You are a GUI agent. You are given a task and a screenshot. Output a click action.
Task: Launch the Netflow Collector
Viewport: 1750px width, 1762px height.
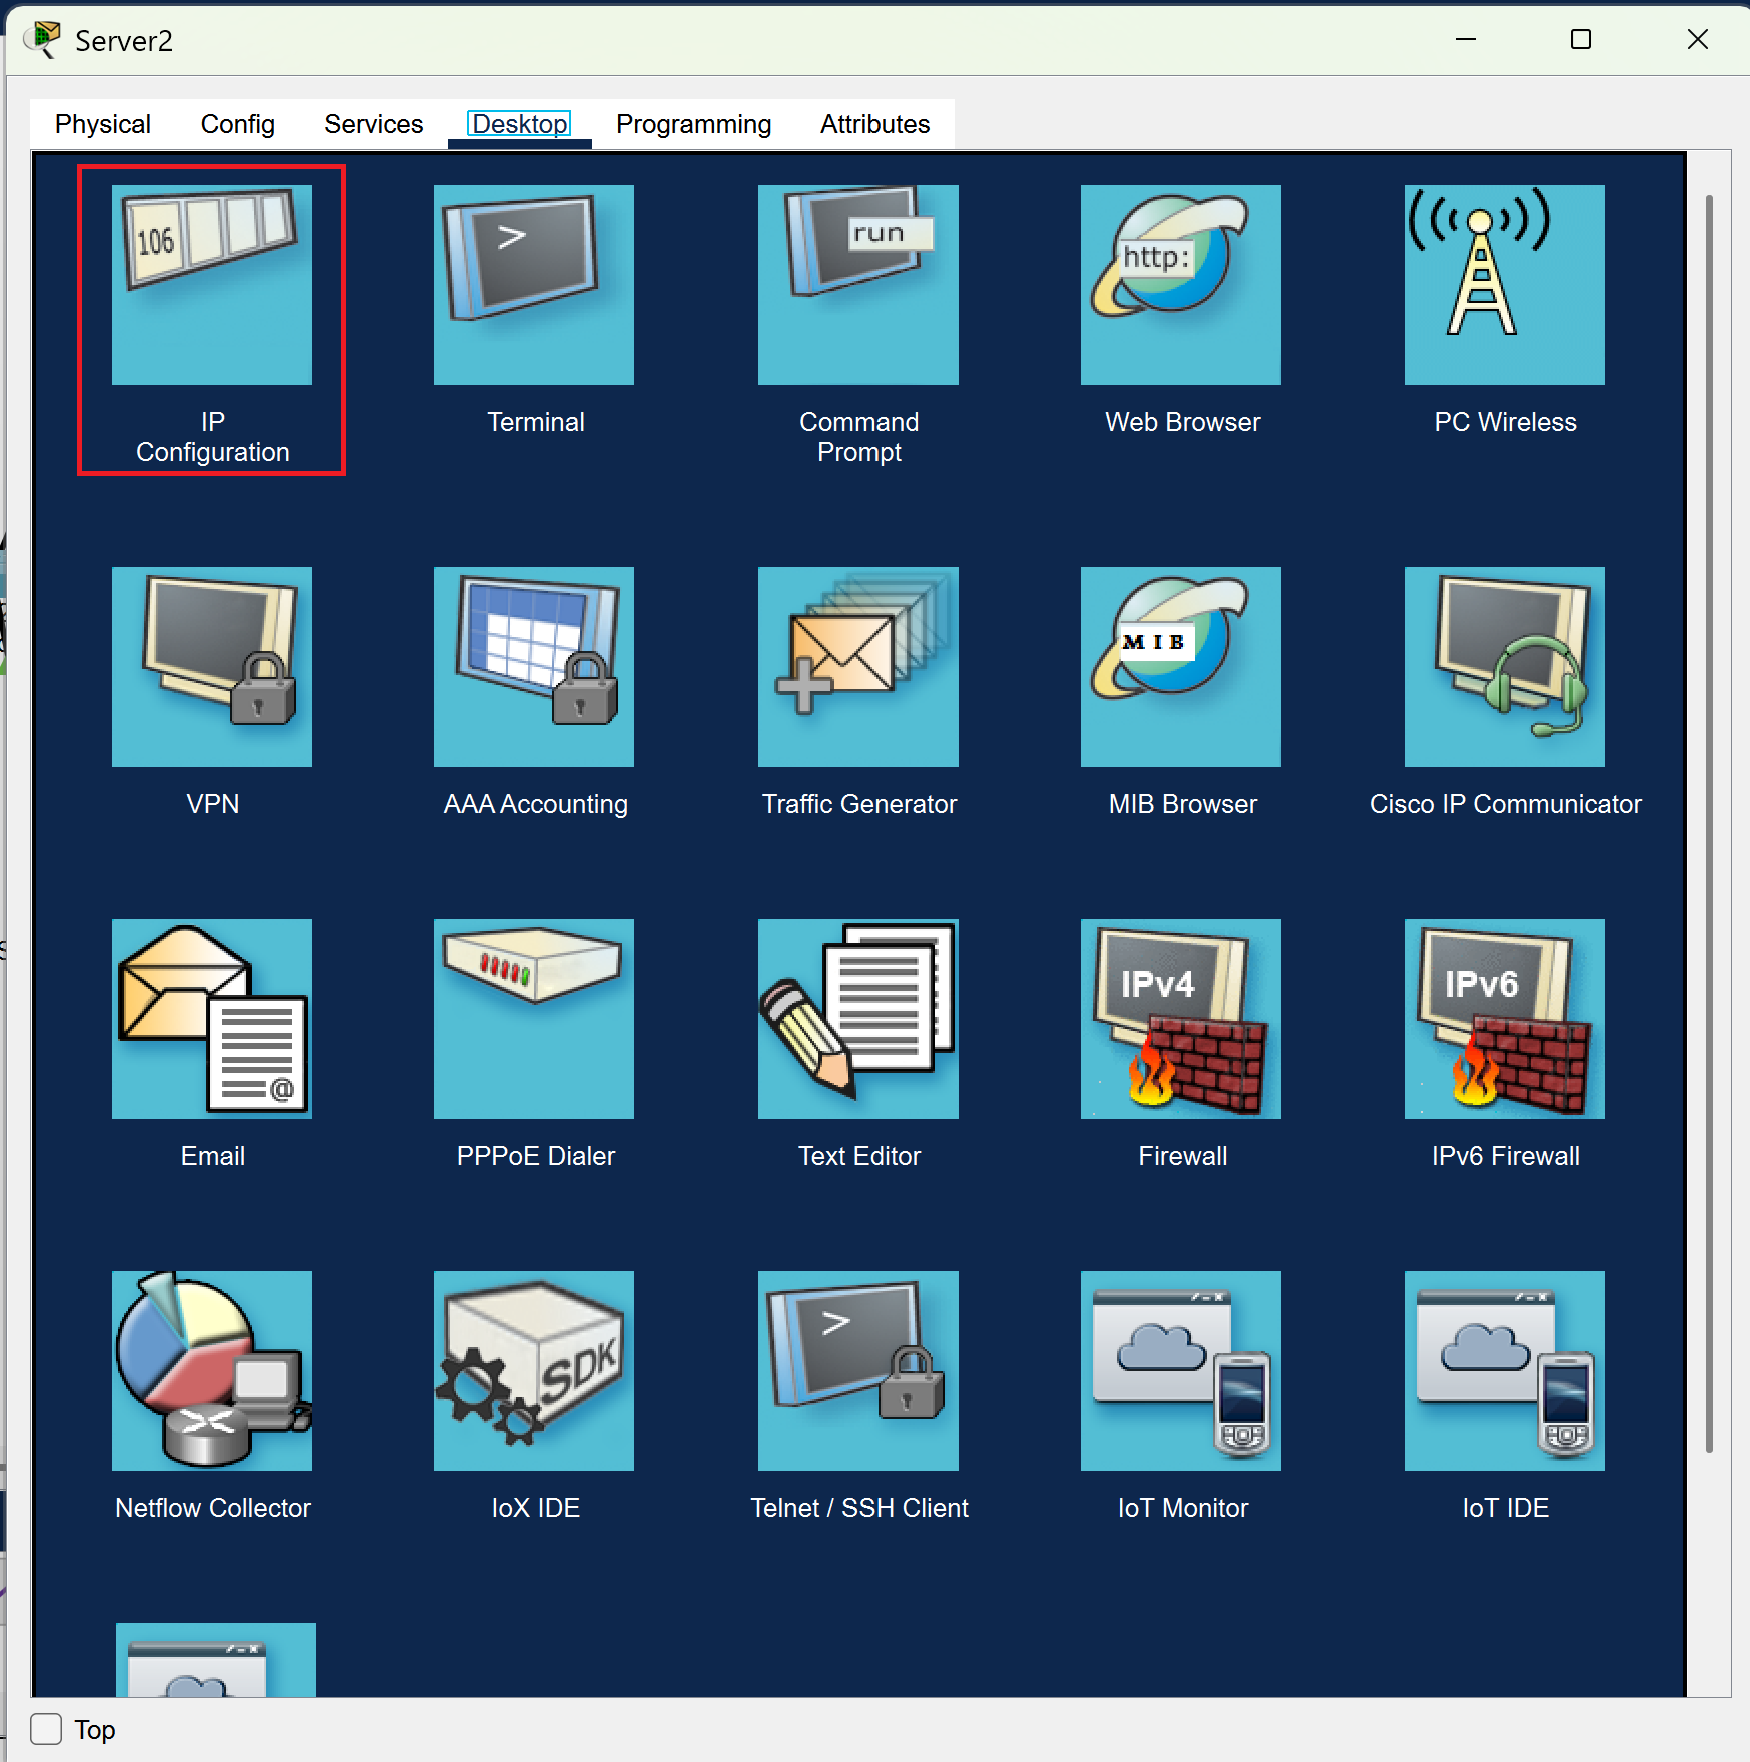(212, 1371)
